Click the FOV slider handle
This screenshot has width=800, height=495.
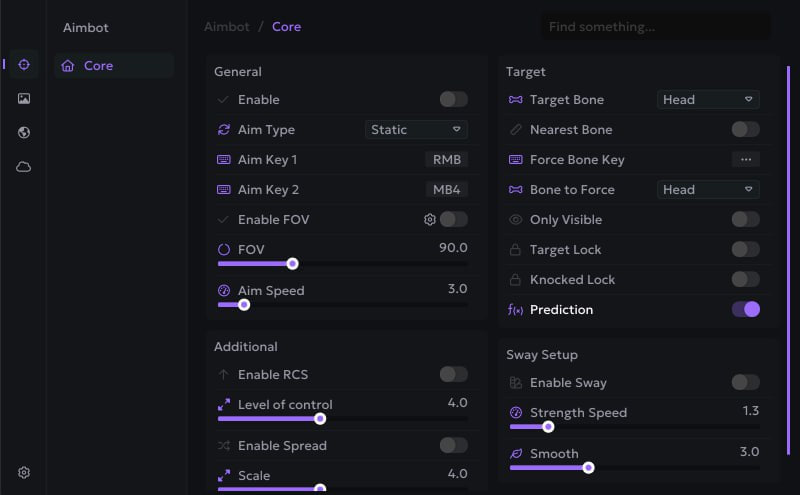pos(292,264)
